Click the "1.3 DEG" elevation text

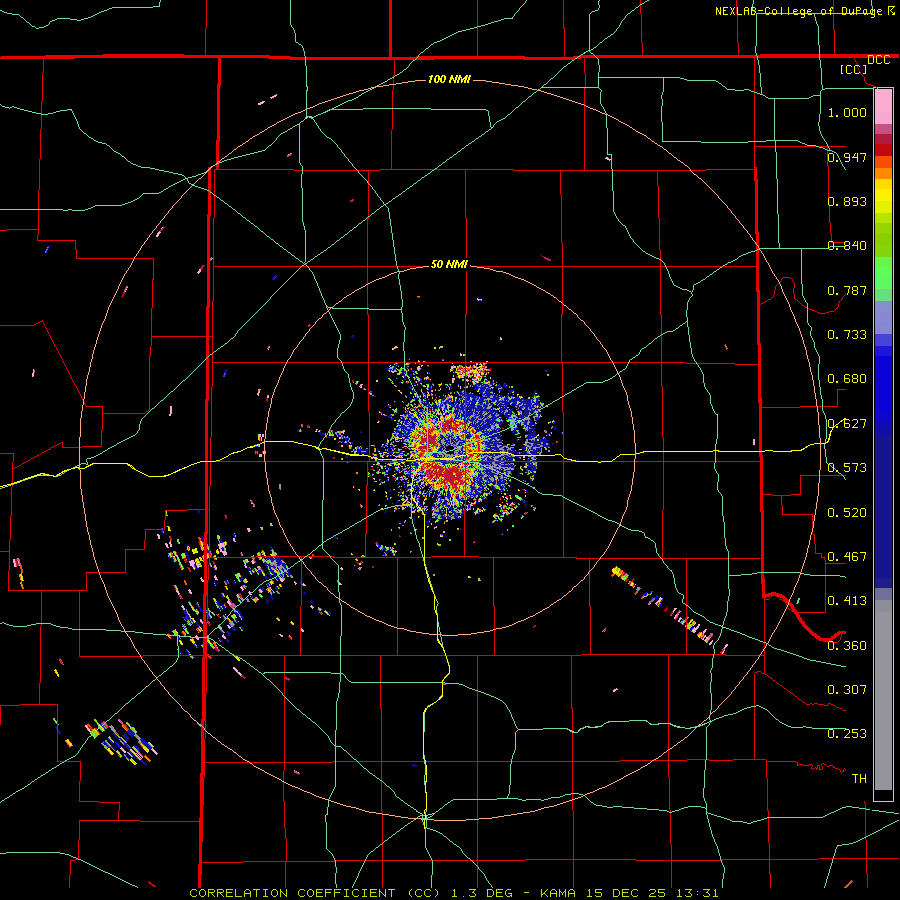coord(482,893)
